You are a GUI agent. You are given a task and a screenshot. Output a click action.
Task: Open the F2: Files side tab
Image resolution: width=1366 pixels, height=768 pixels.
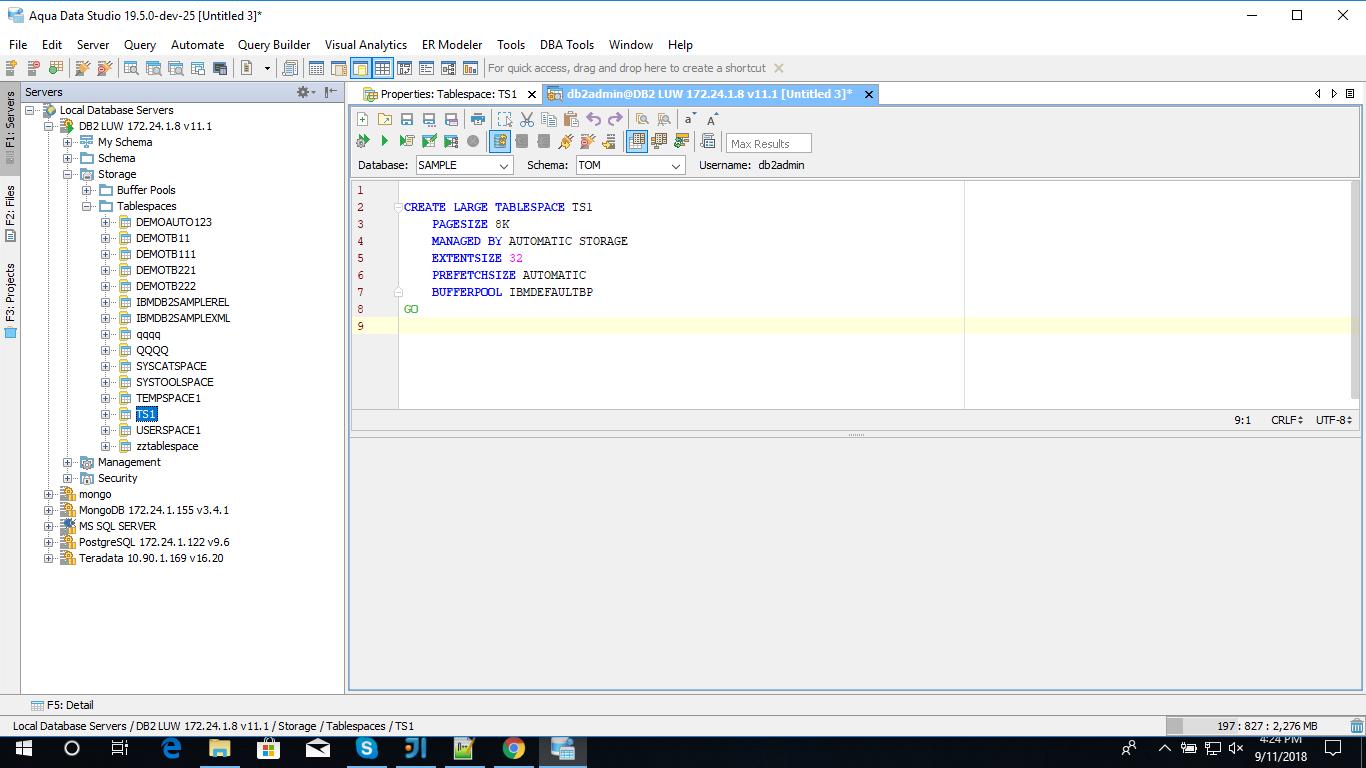click(x=10, y=212)
